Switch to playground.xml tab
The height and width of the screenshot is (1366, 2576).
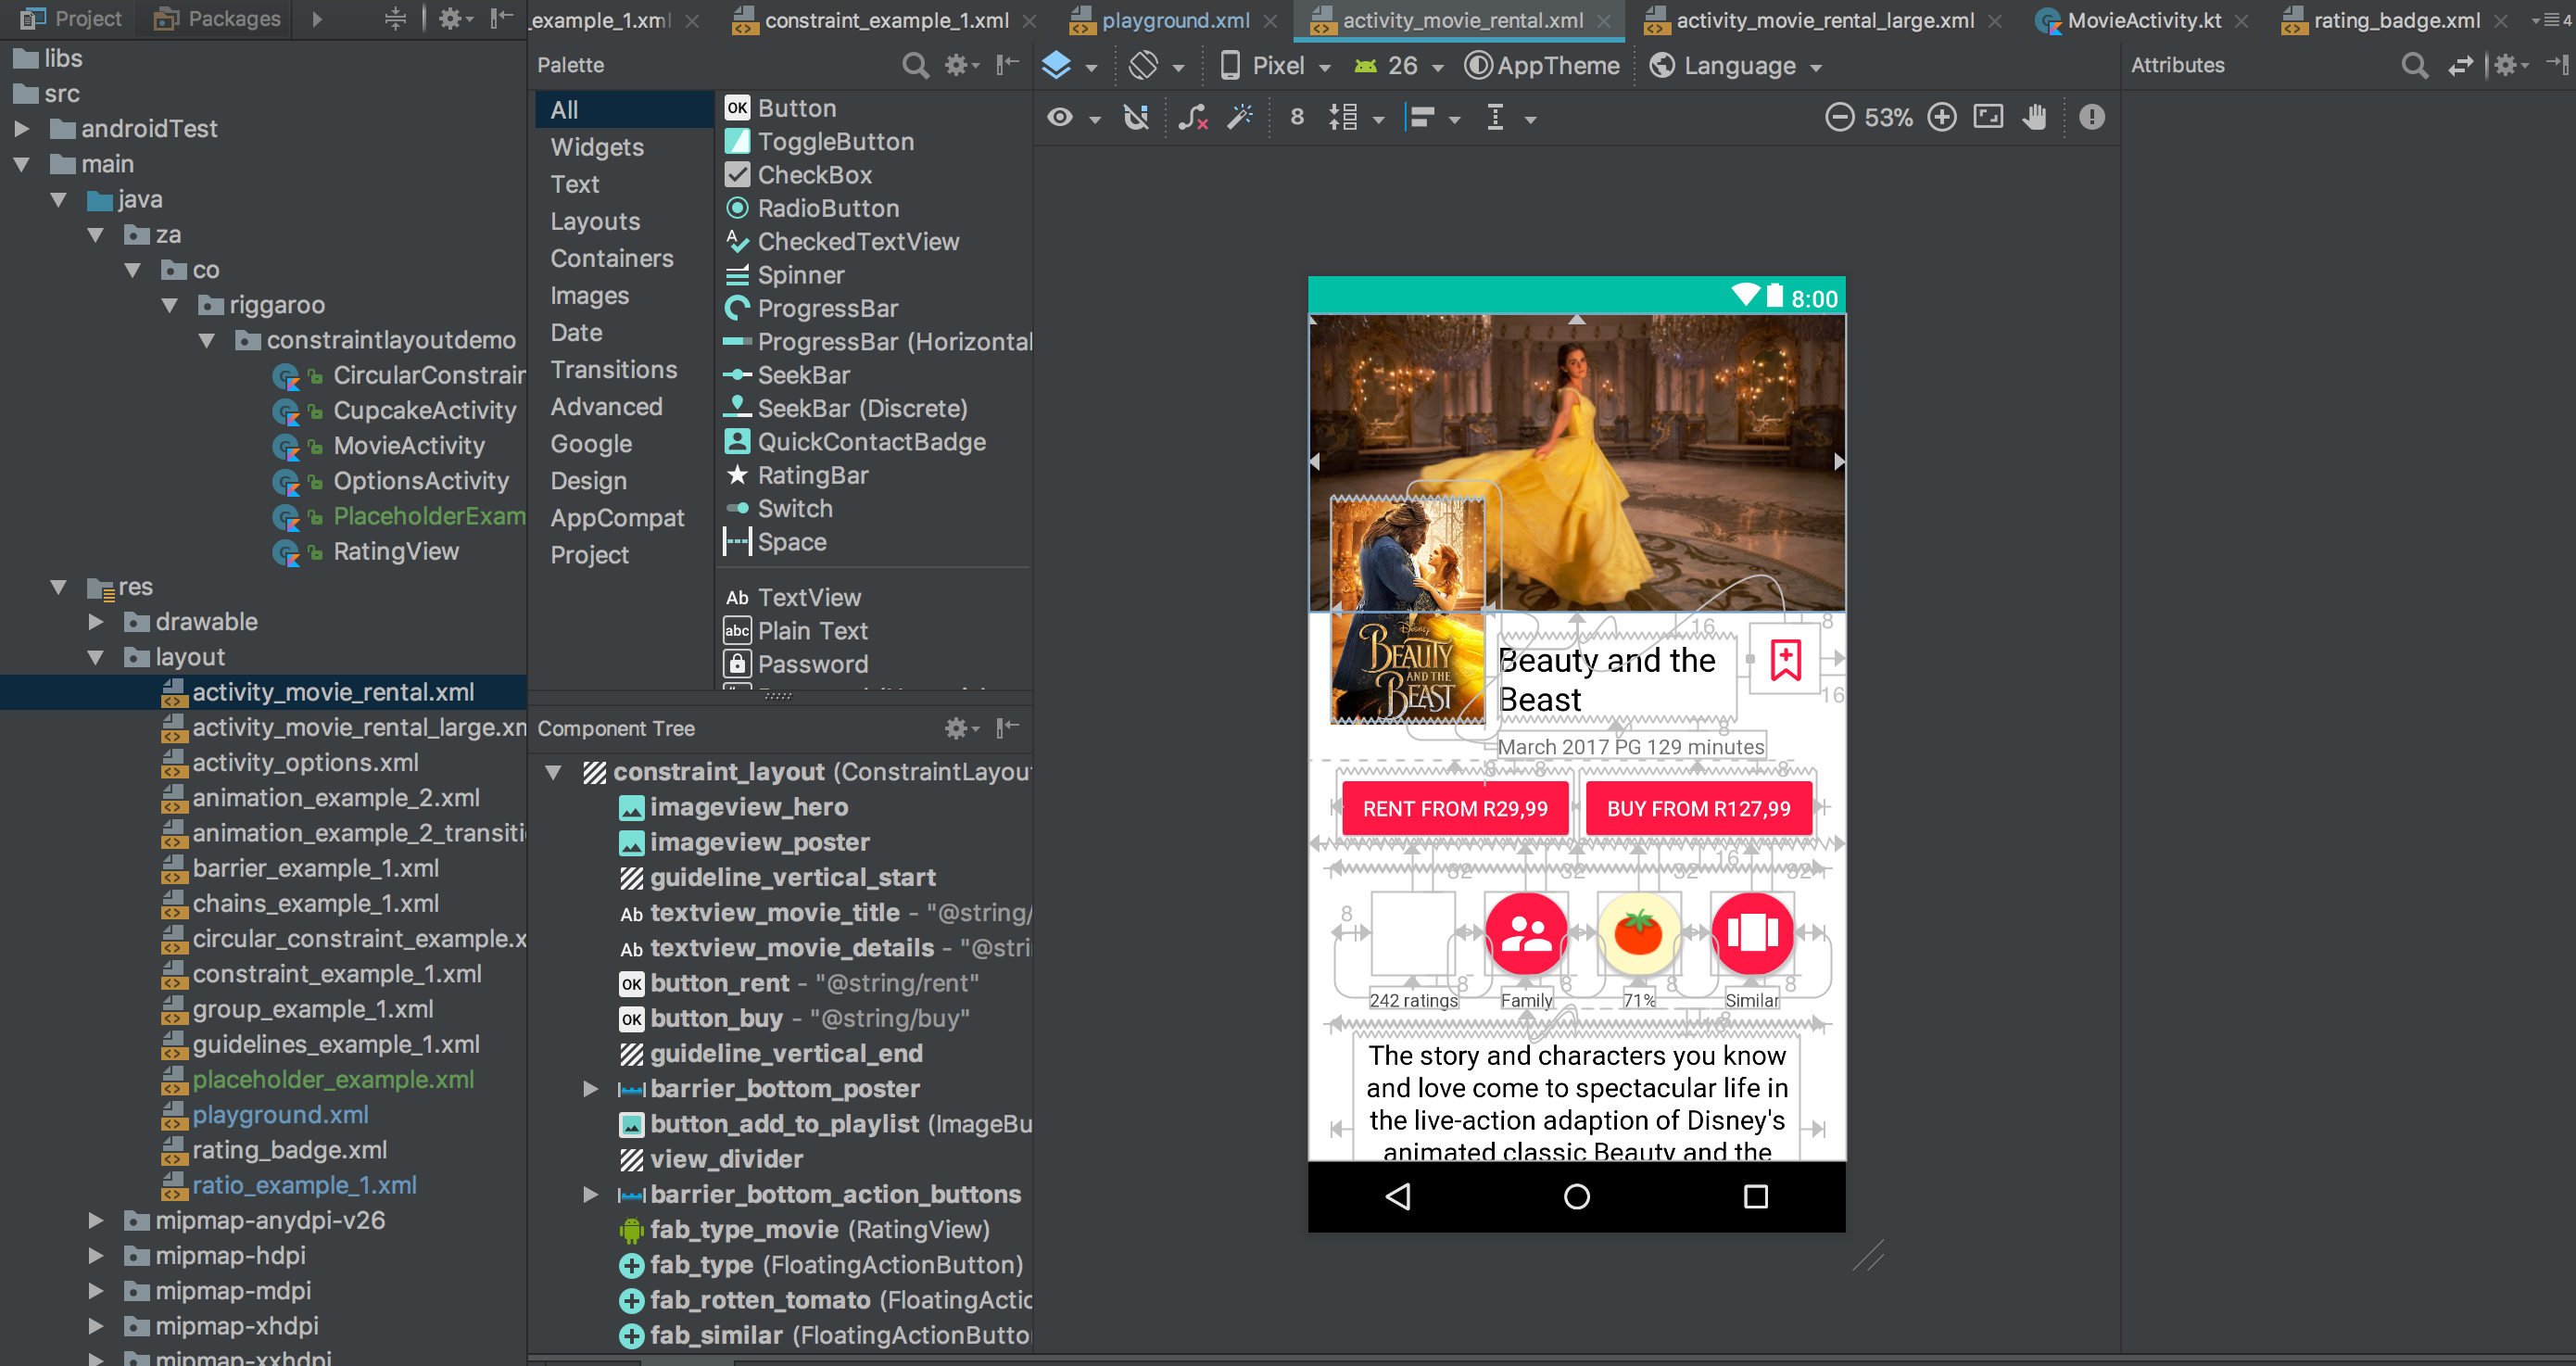pyautogui.click(x=1174, y=20)
